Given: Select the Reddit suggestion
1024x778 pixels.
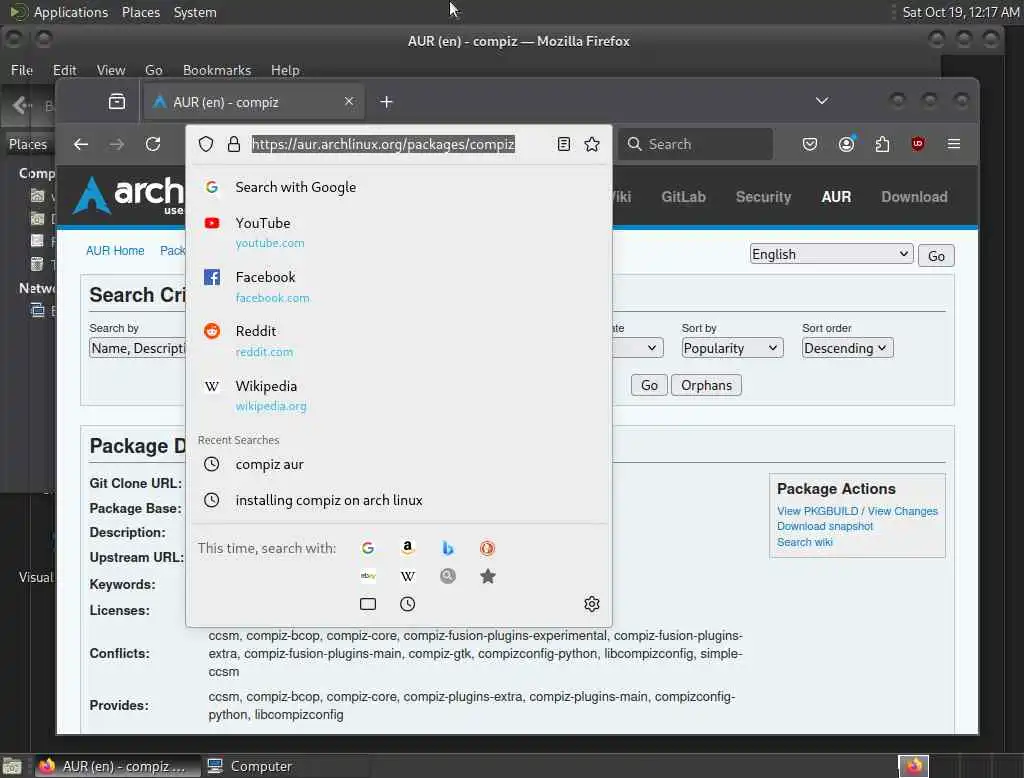Looking at the screenshot, I should click(398, 341).
